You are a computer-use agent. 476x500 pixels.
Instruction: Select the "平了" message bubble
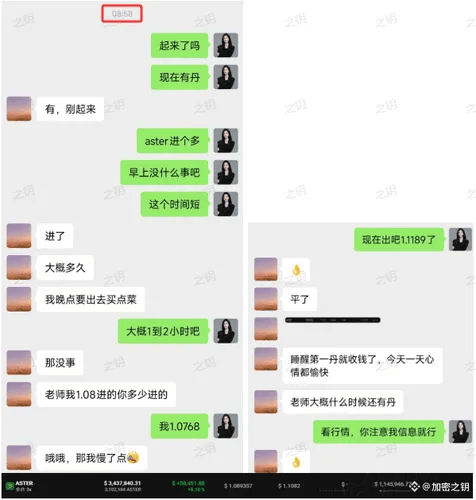(x=299, y=299)
